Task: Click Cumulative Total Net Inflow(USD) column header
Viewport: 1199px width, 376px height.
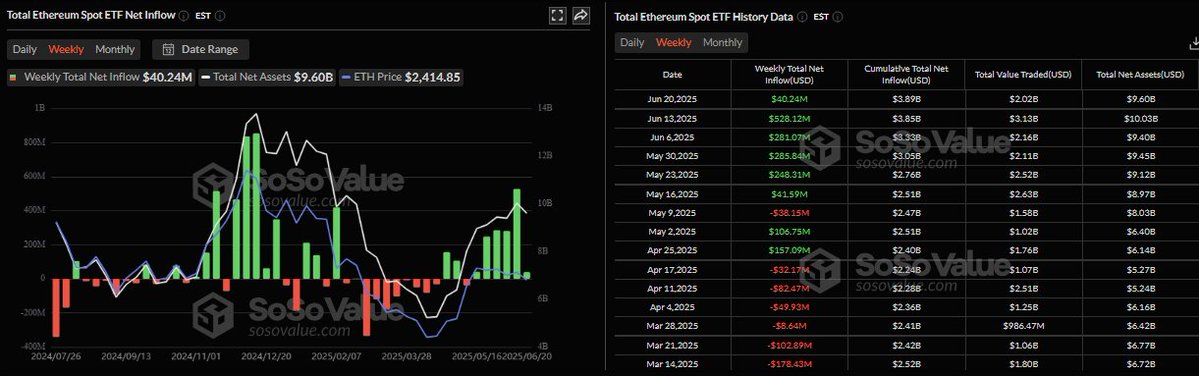Action: (x=906, y=75)
